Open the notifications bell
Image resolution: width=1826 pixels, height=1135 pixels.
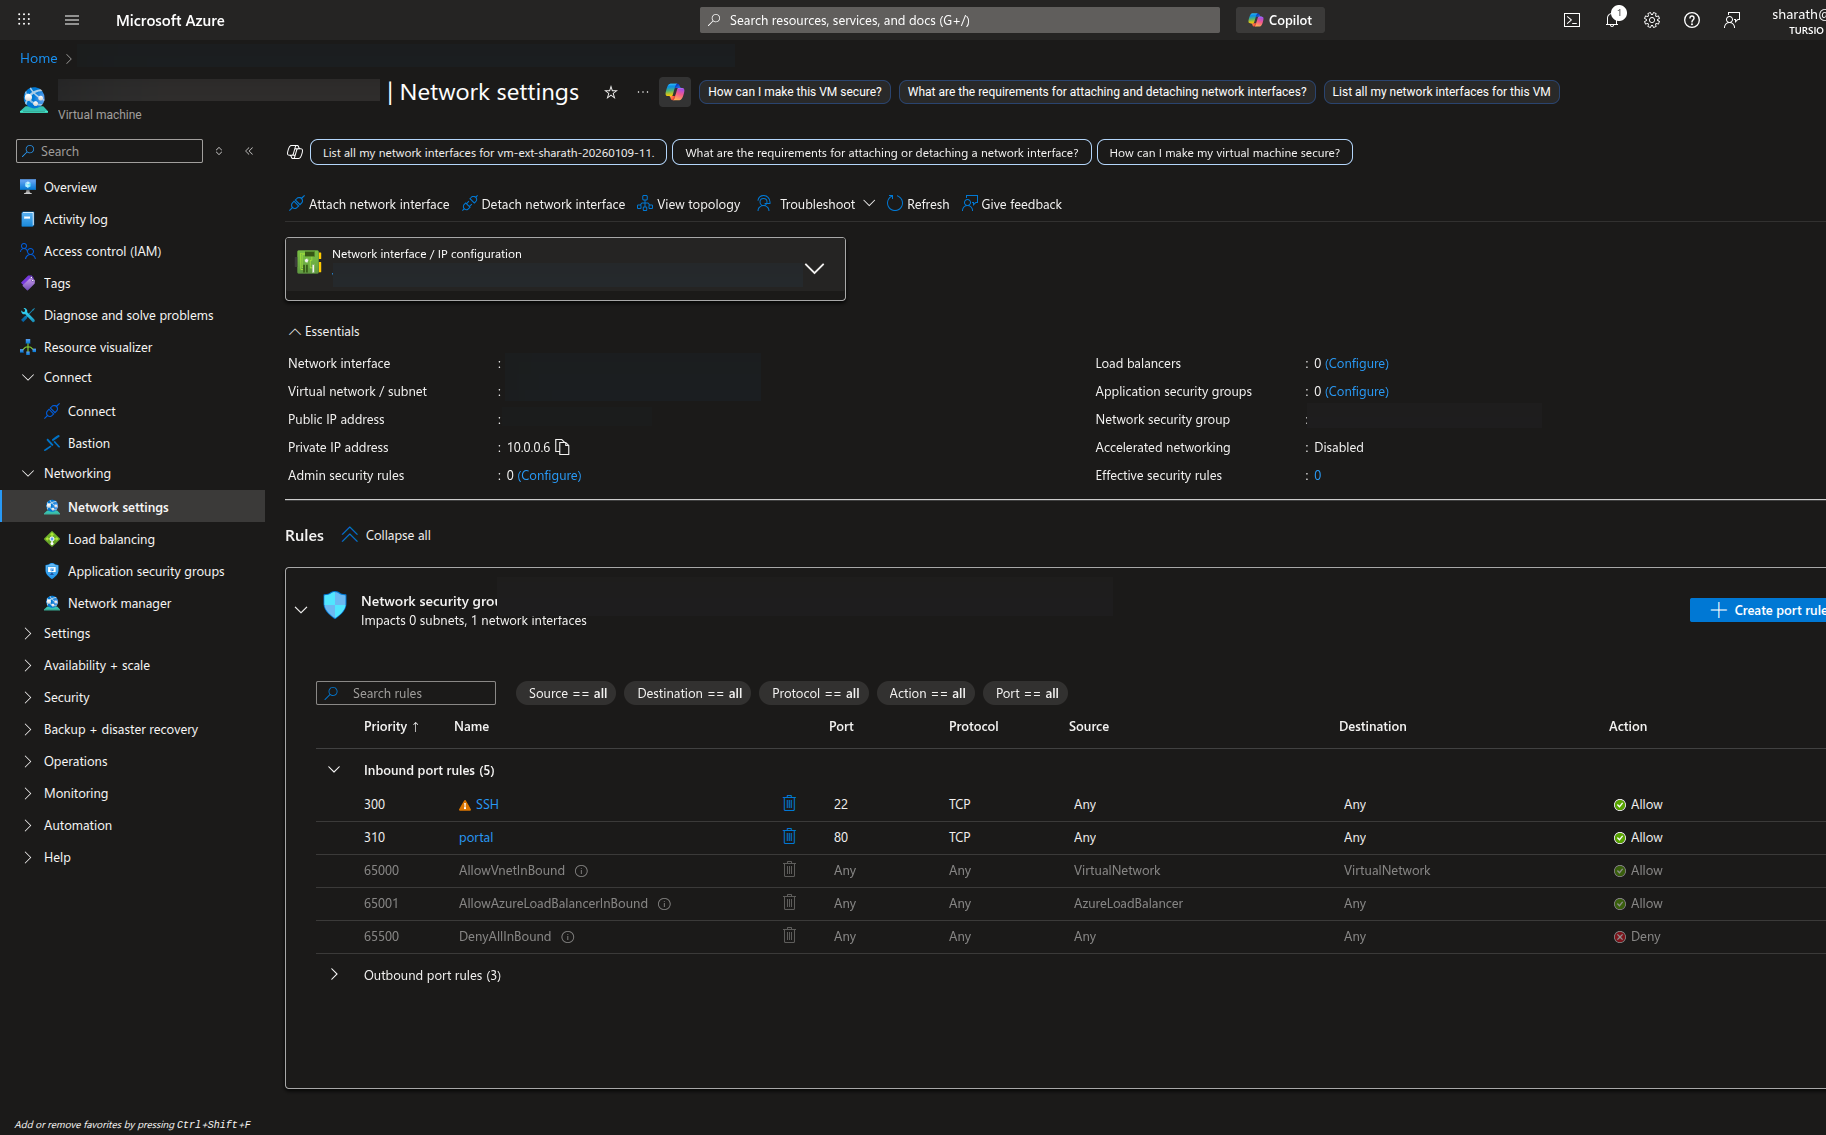point(1612,20)
